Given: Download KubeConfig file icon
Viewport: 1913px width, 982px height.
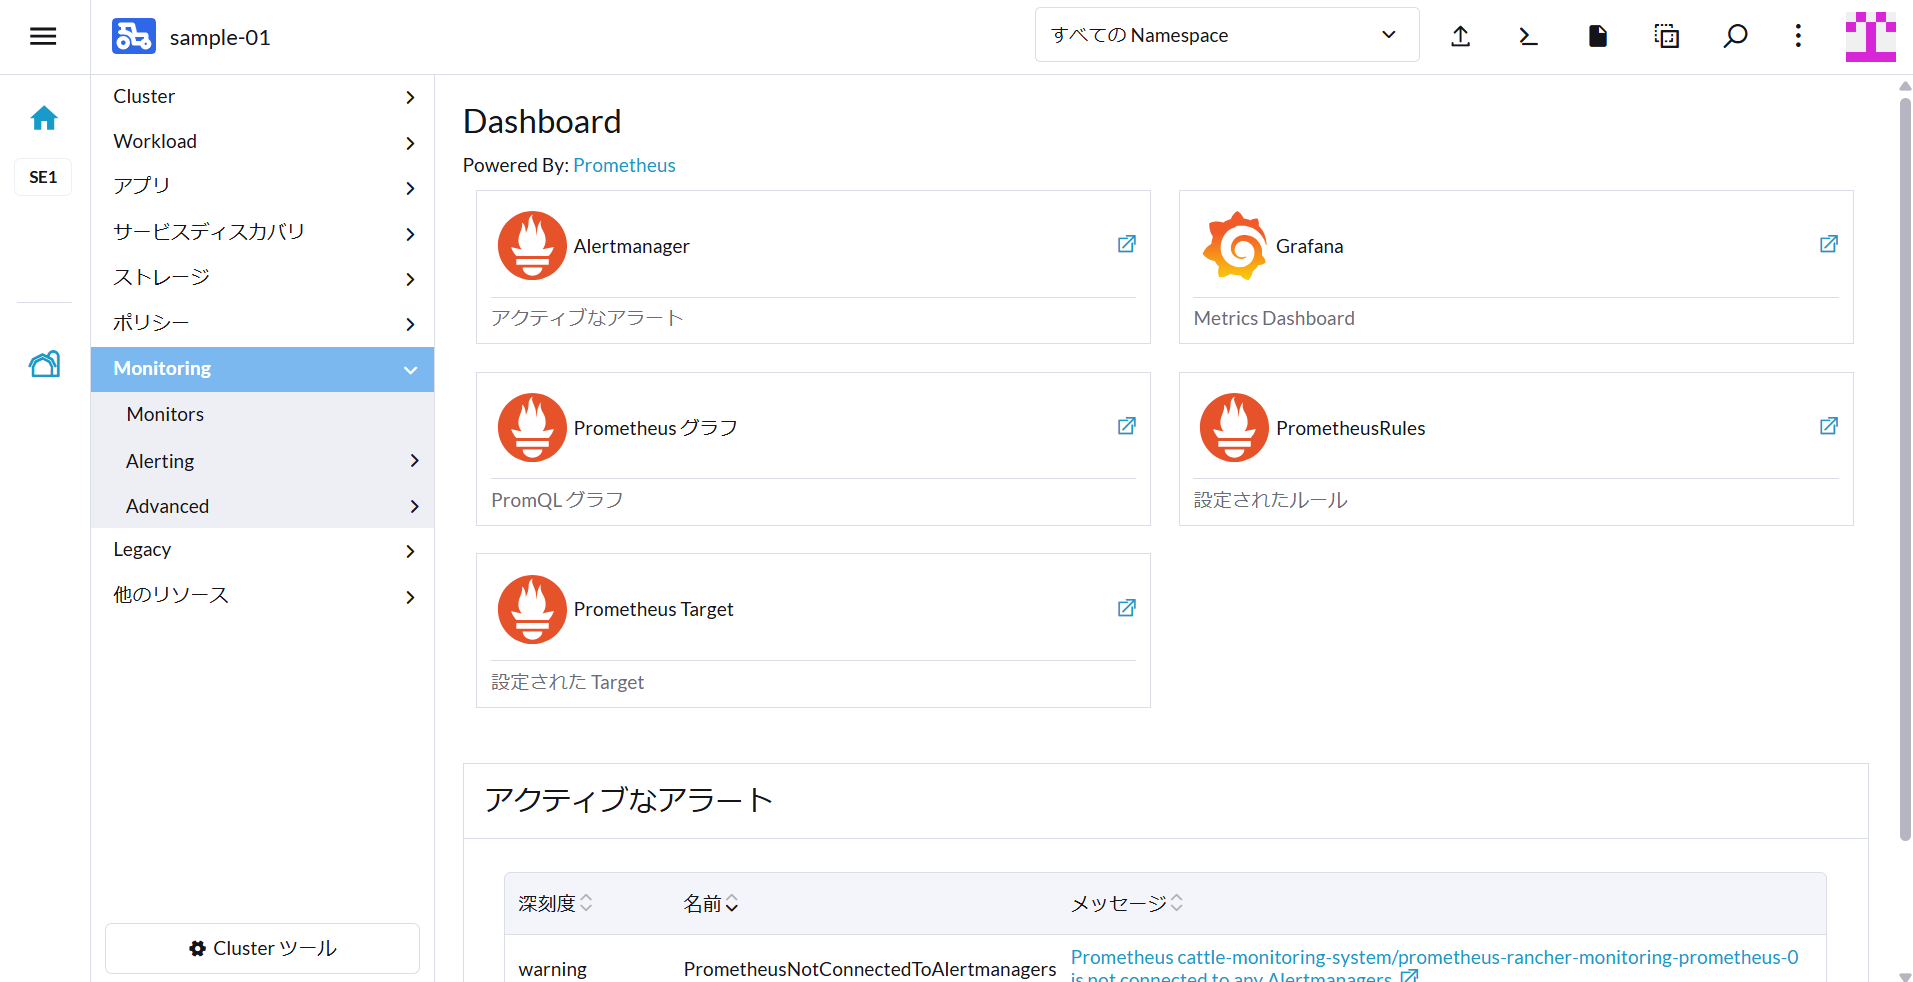Looking at the screenshot, I should pyautogui.click(x=1598, y=37).
